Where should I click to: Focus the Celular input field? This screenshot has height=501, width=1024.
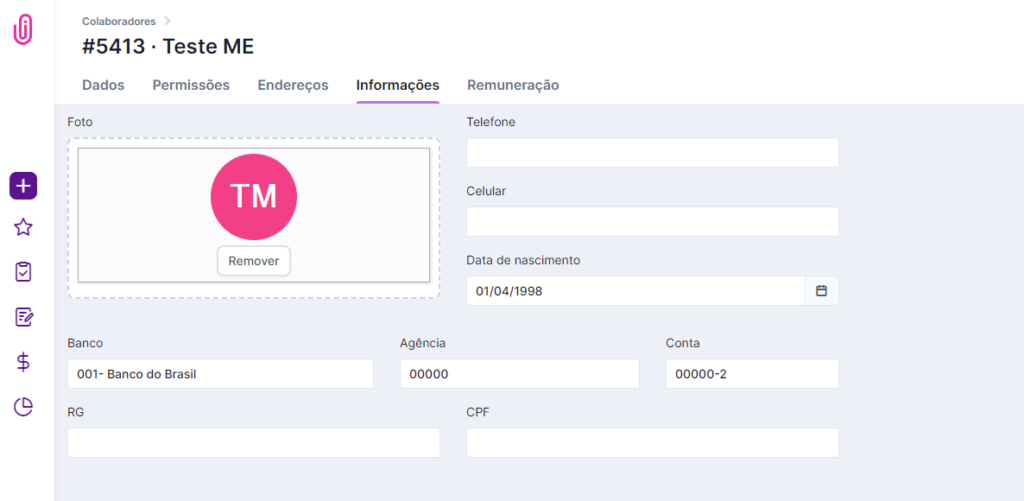tap(652, 221)
